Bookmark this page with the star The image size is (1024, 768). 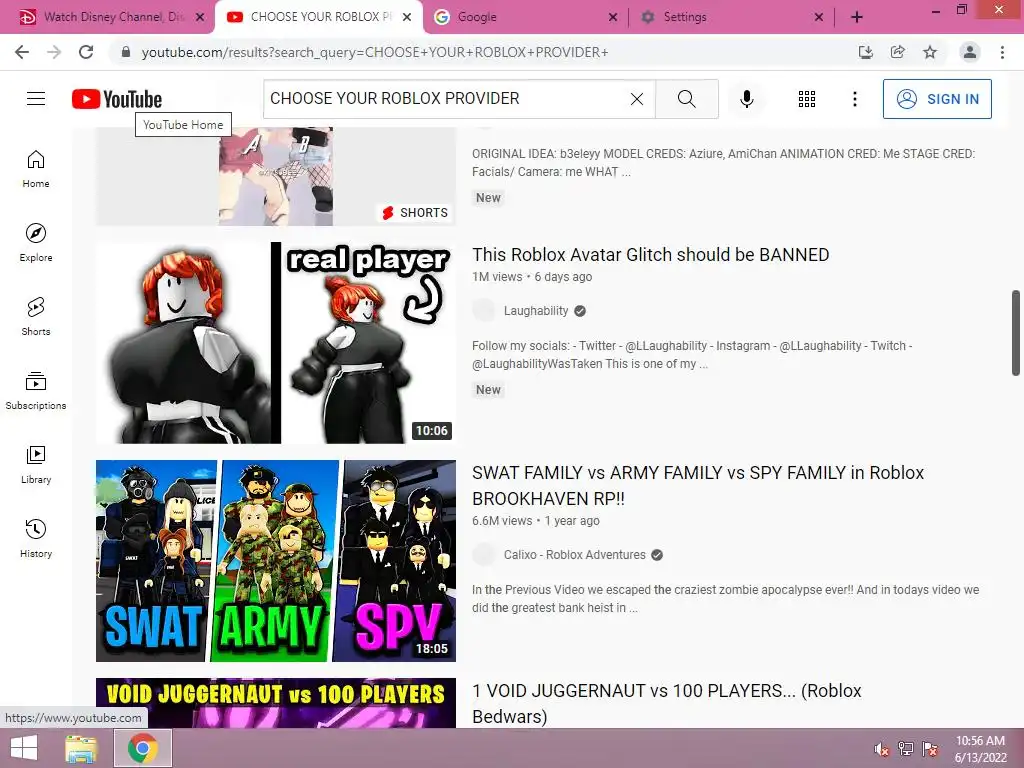click(930, 52)
